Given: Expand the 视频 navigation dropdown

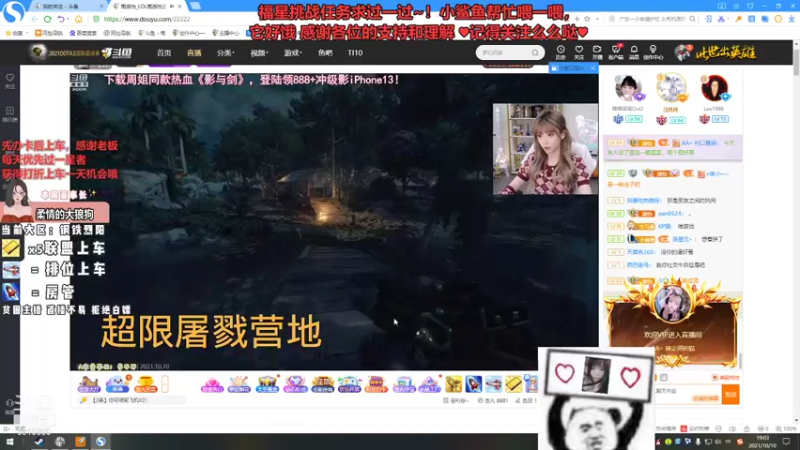Looking at the screenshot, I should pos(259,53).
